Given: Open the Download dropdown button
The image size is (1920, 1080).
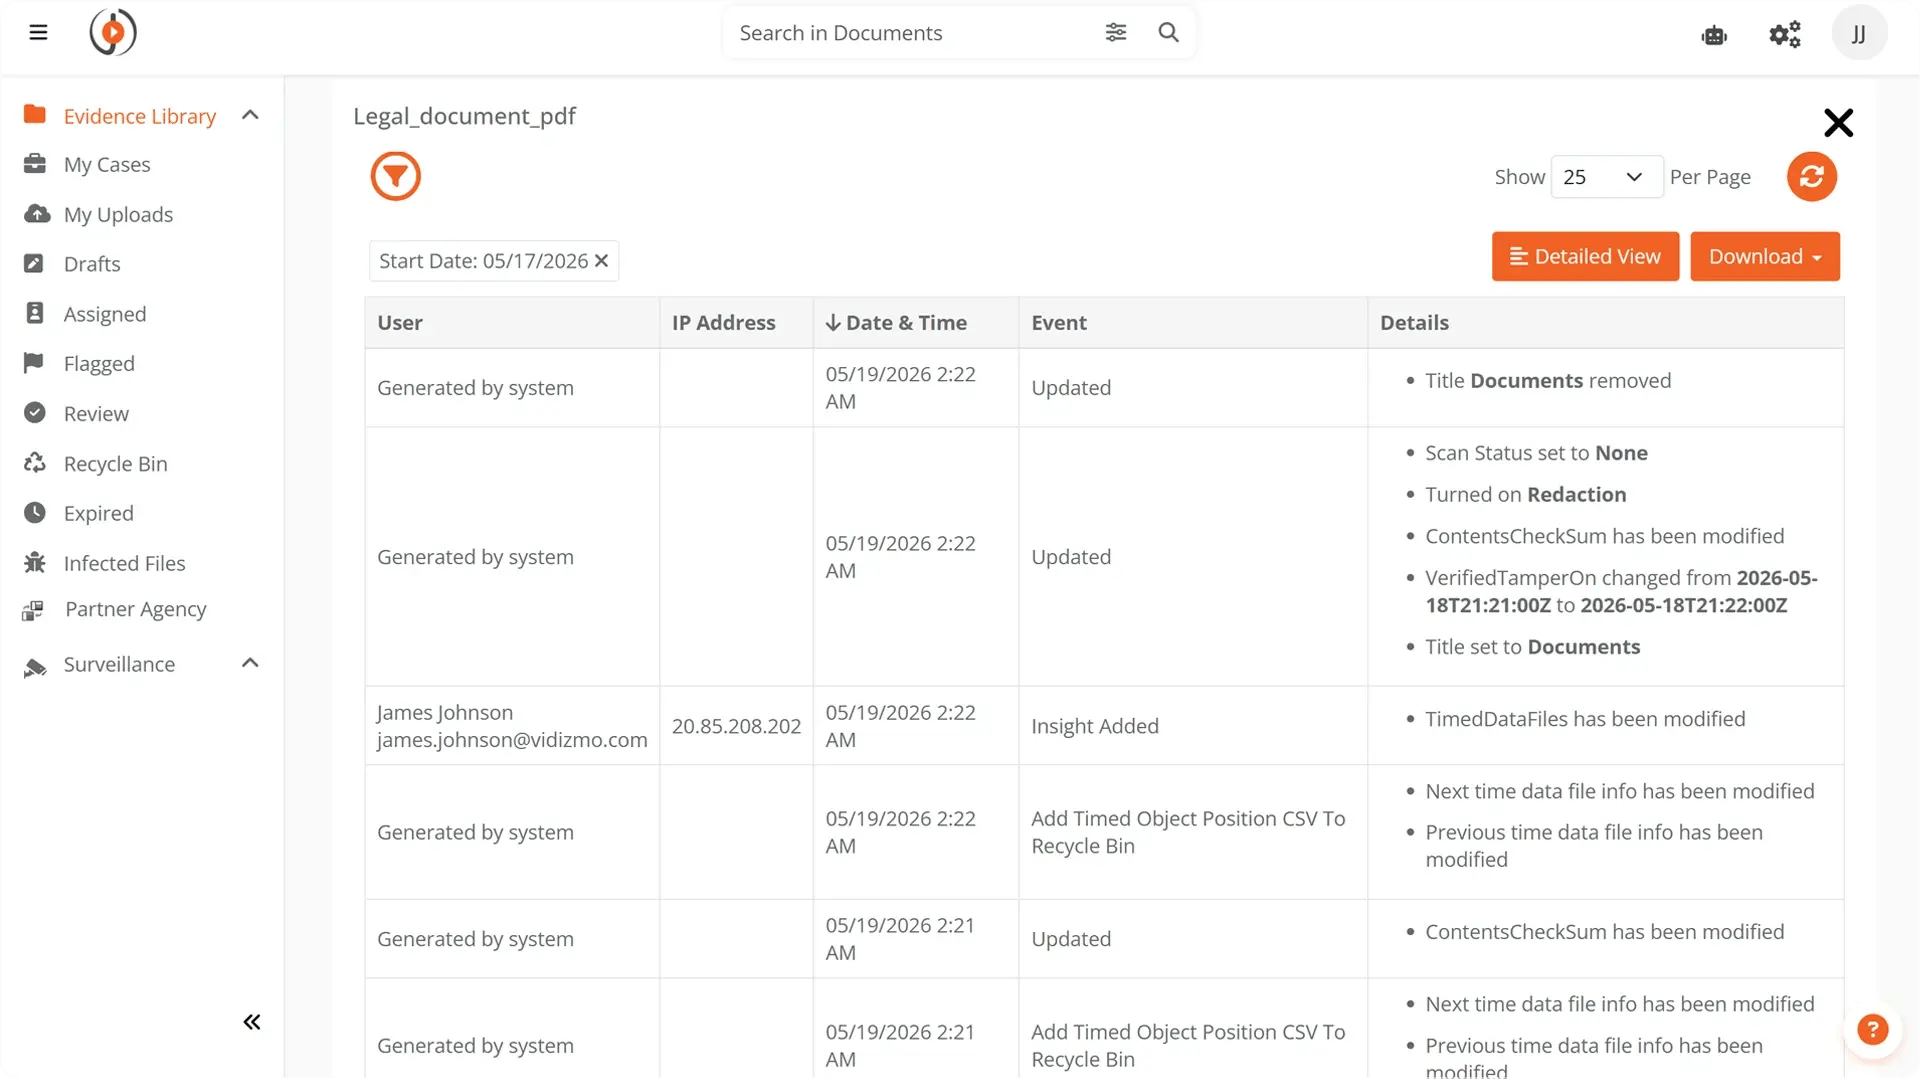Looking at the screenshot, I should (x=1764, y=257).
